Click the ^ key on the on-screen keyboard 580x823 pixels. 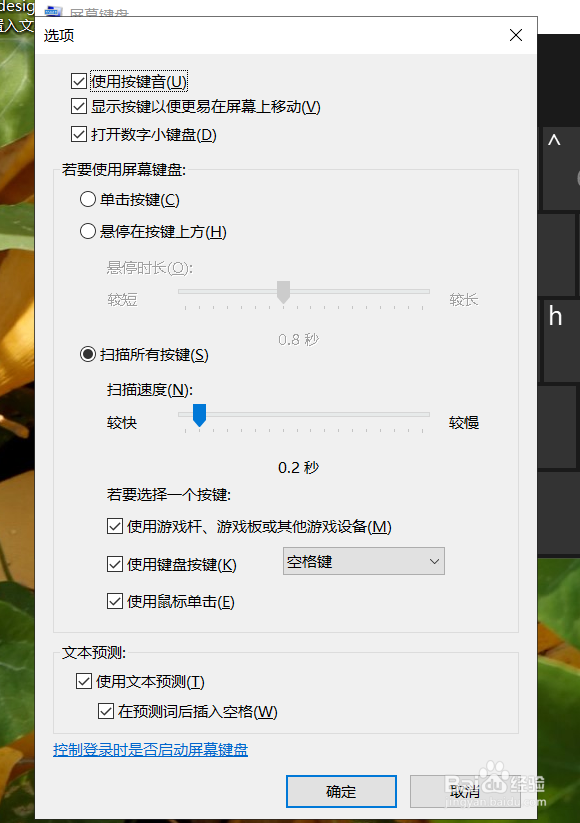(x=562, y=168)
